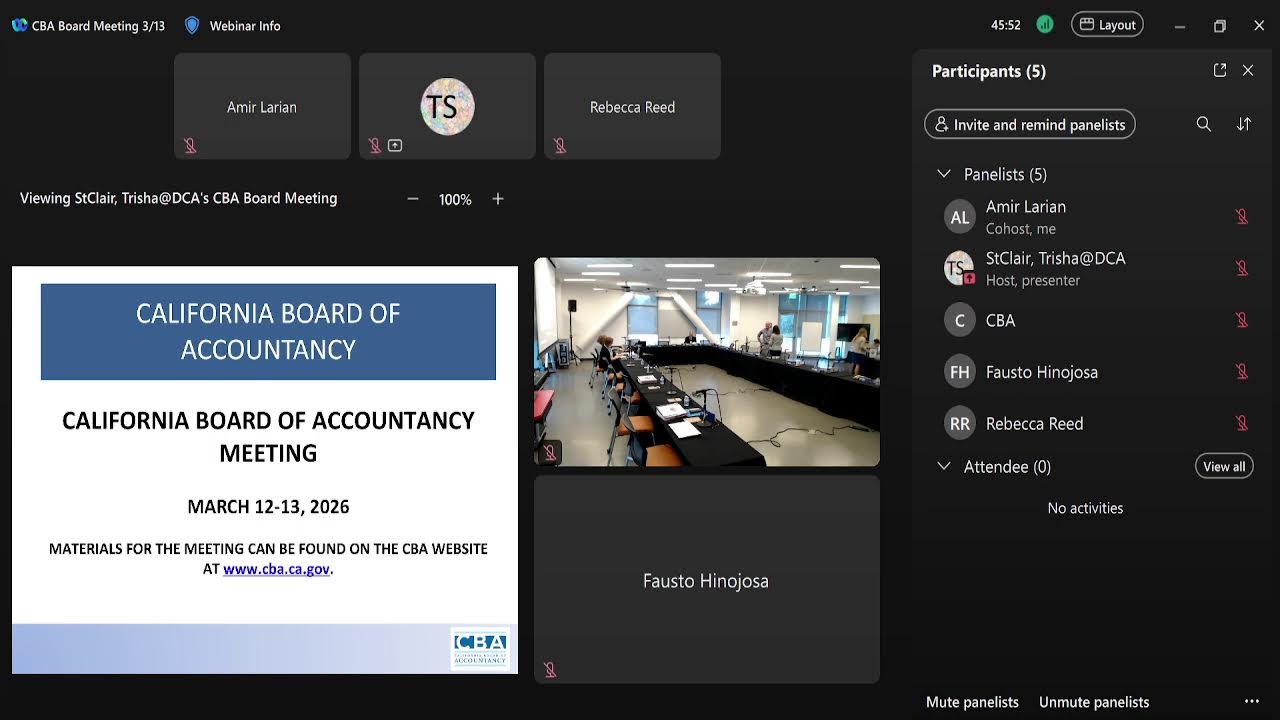
Task: Unmute Rebecca Reed in participant list
Action: point(1242,423)
